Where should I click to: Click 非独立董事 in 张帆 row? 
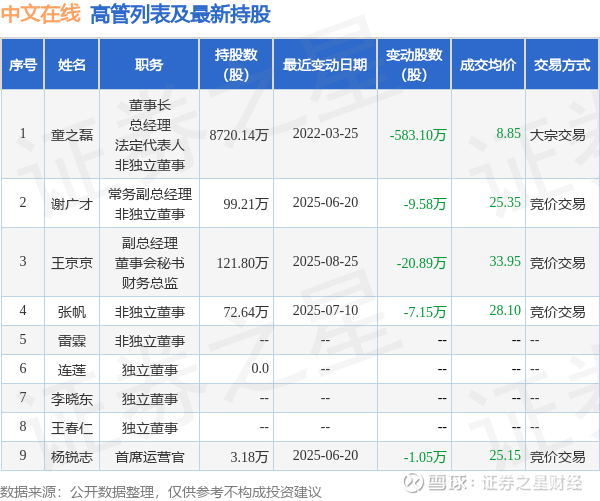point(150,312)
